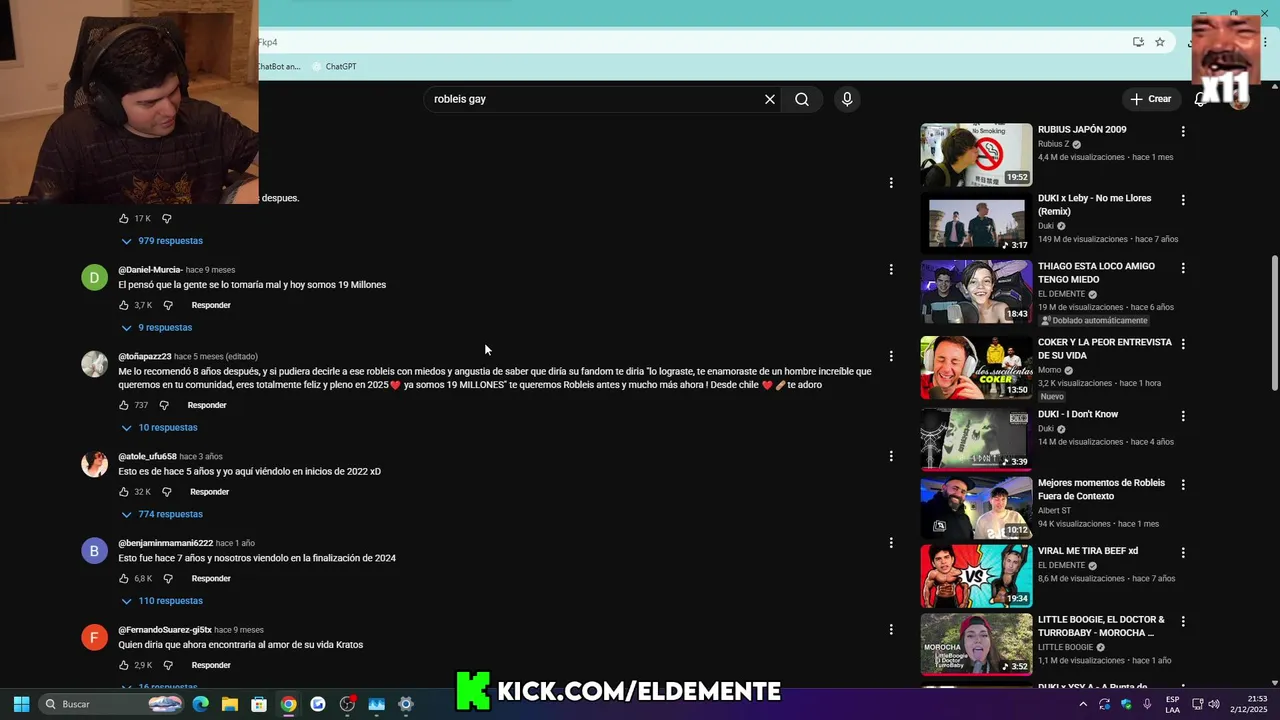This screenshot has width=1280, height=720.
Task: Open the menu for VIRAL ME TIRA BEEF video
Action: pos(1183,553)
